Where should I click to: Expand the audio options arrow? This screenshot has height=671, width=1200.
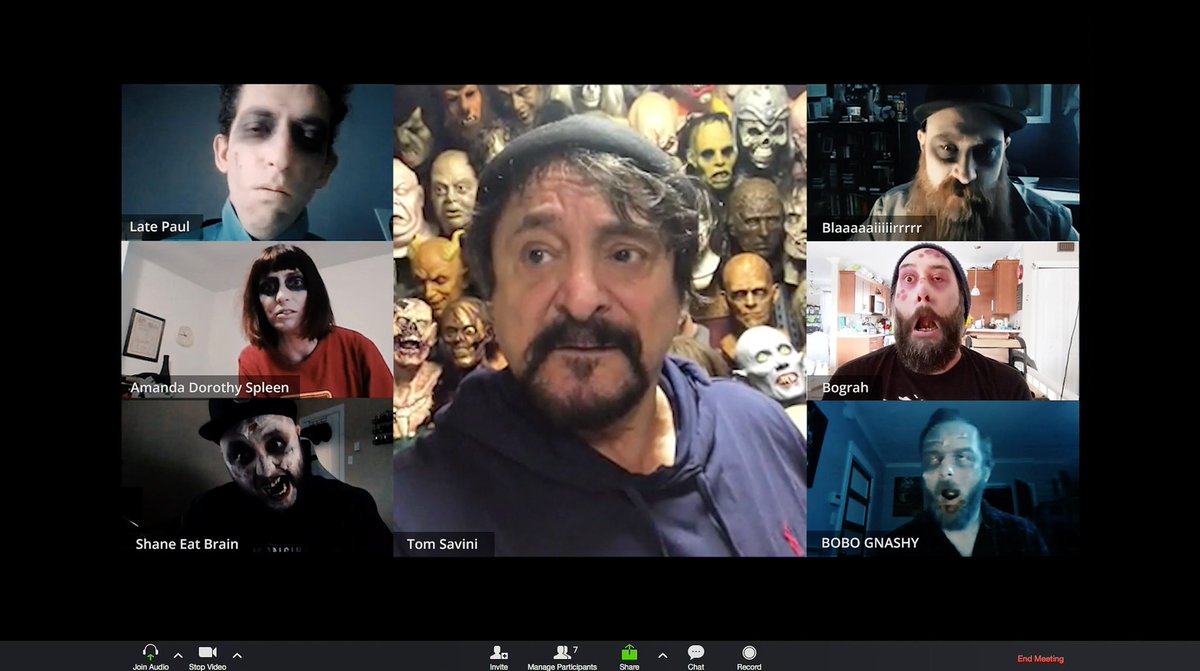pos(178,655)
